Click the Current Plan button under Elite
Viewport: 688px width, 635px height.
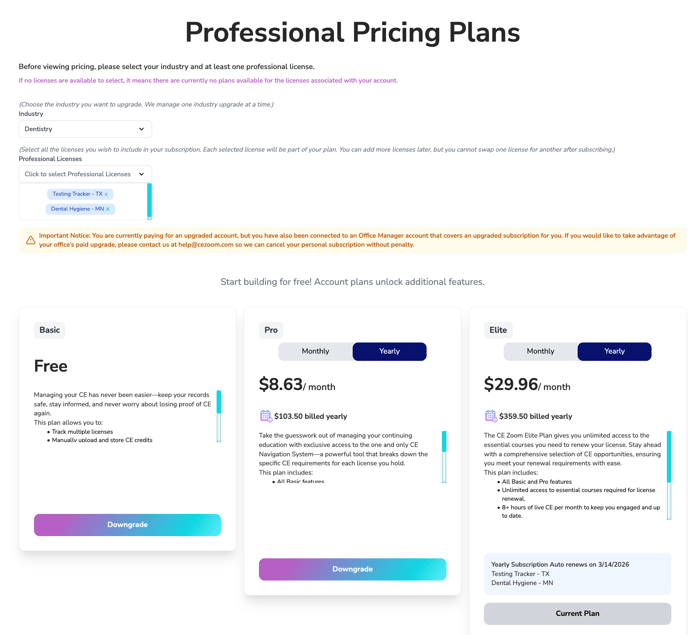point(577,613)
